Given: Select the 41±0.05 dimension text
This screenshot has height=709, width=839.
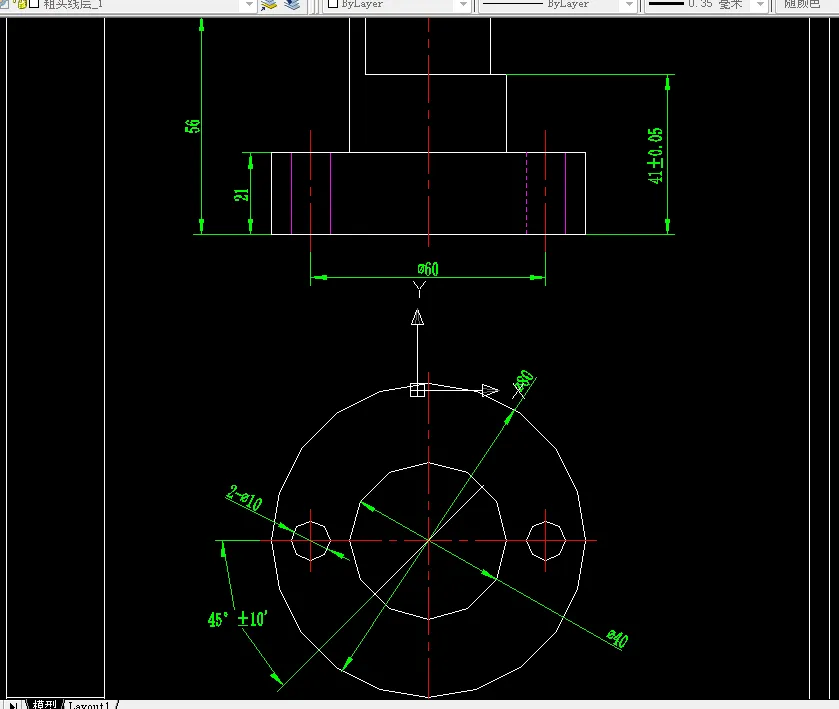Looking at the screenshot, I should [x=655, y=156].
